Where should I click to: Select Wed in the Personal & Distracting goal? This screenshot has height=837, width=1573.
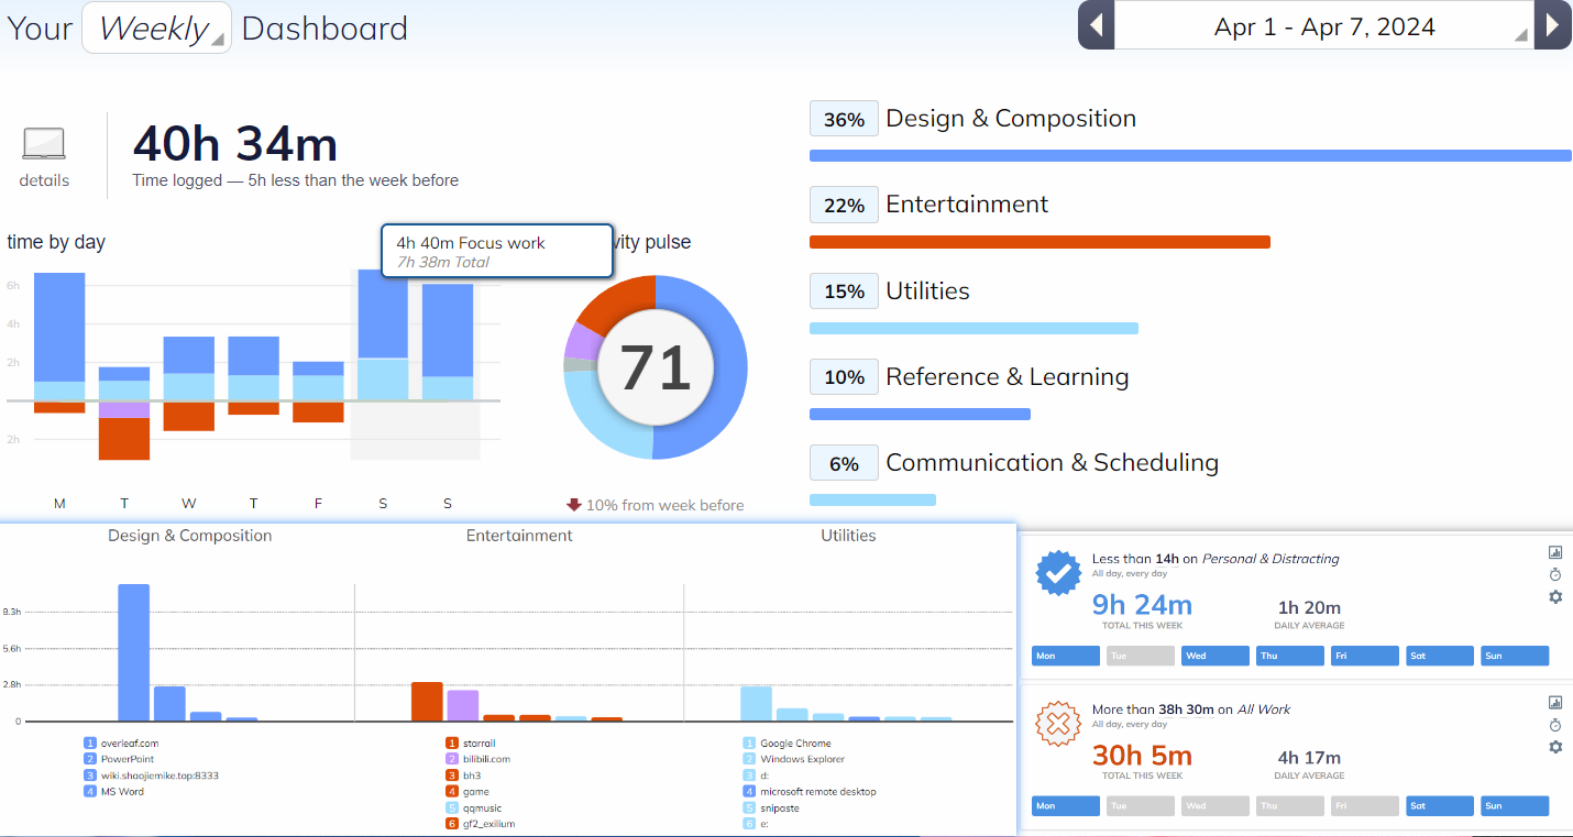pyautogui.click(x=1214, y=656)
